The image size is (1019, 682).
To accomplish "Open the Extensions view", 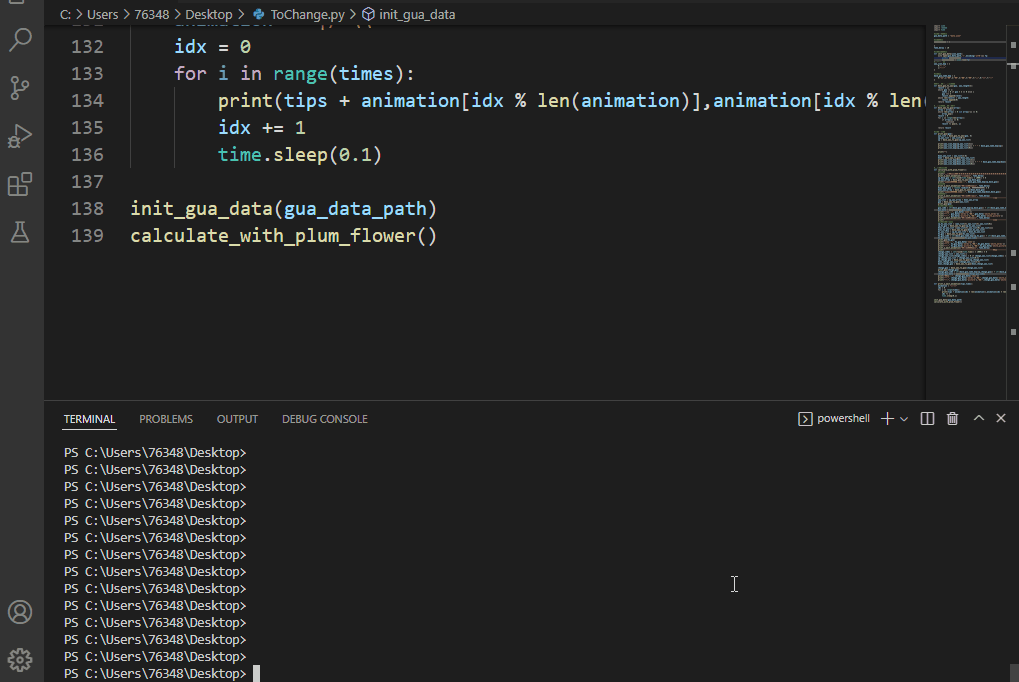I will [20, 184].
